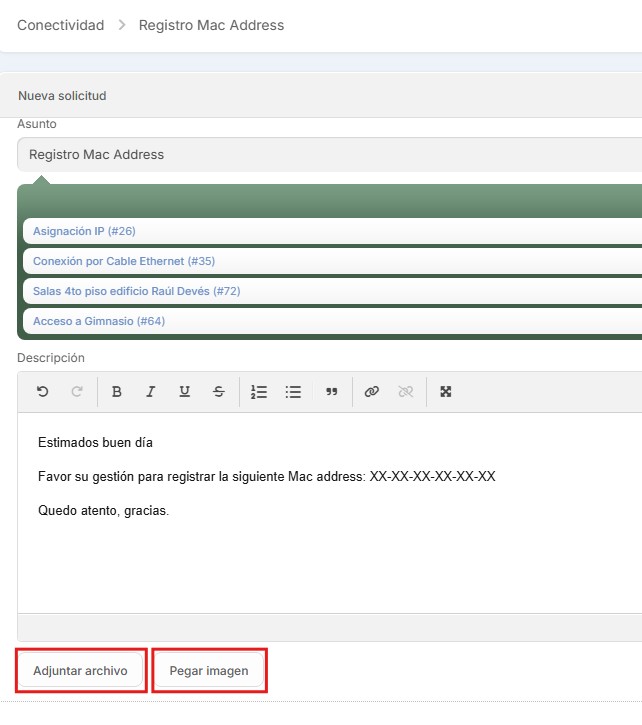Screen dimensions: 642x725
Task: Insert a numbered list in the editor
Action: (x=259, y=392)
